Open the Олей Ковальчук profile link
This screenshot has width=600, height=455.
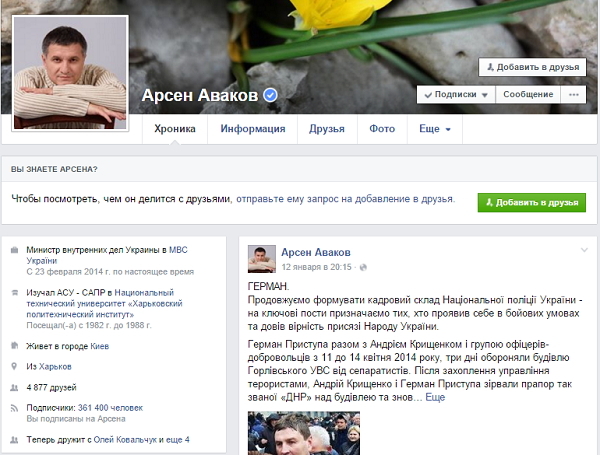click(125, 440)
